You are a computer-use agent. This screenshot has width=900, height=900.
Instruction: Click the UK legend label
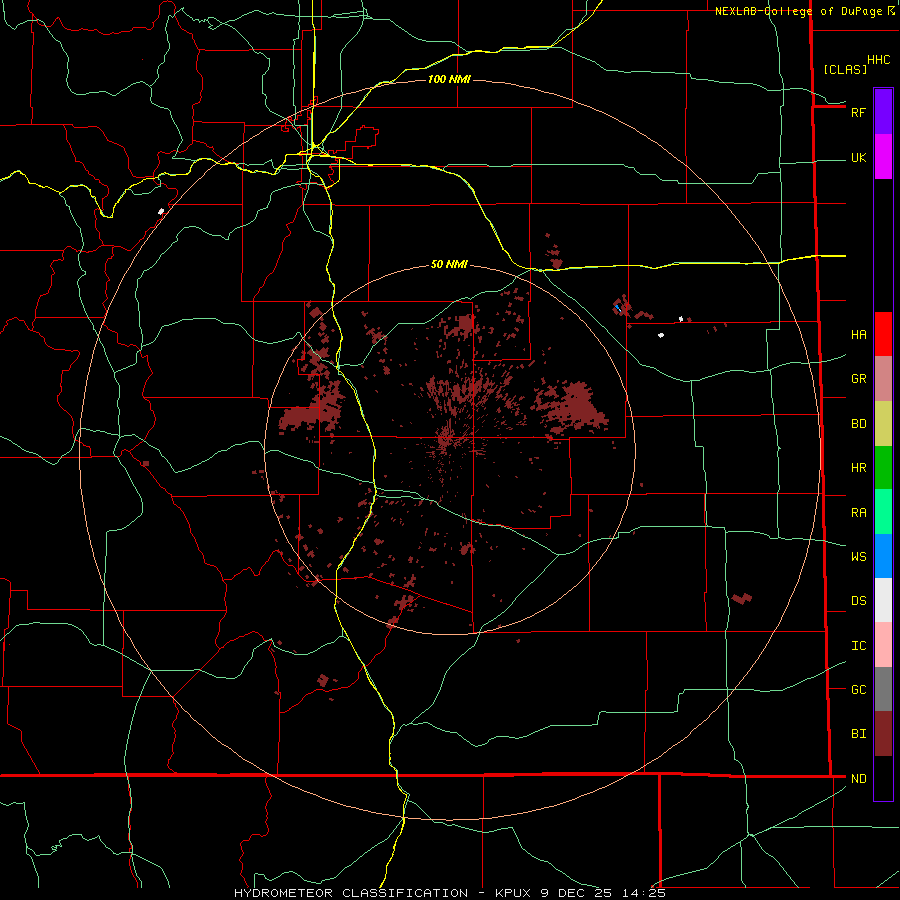(859, 158)
